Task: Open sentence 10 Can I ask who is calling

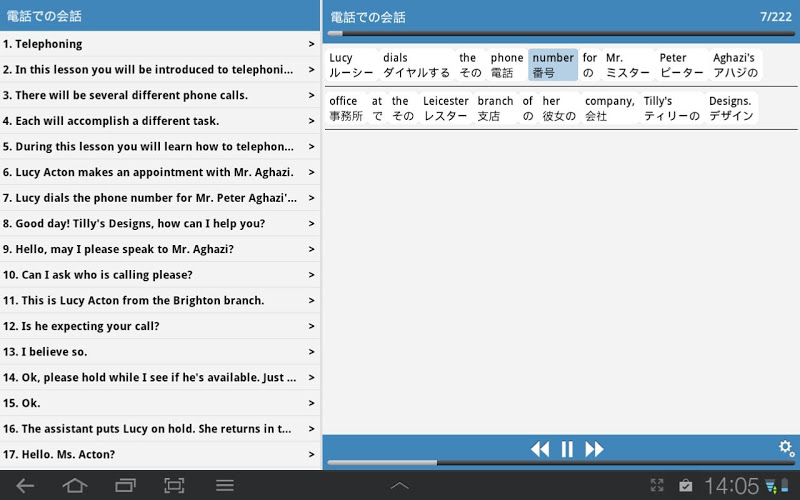Action: coord(160,274)
